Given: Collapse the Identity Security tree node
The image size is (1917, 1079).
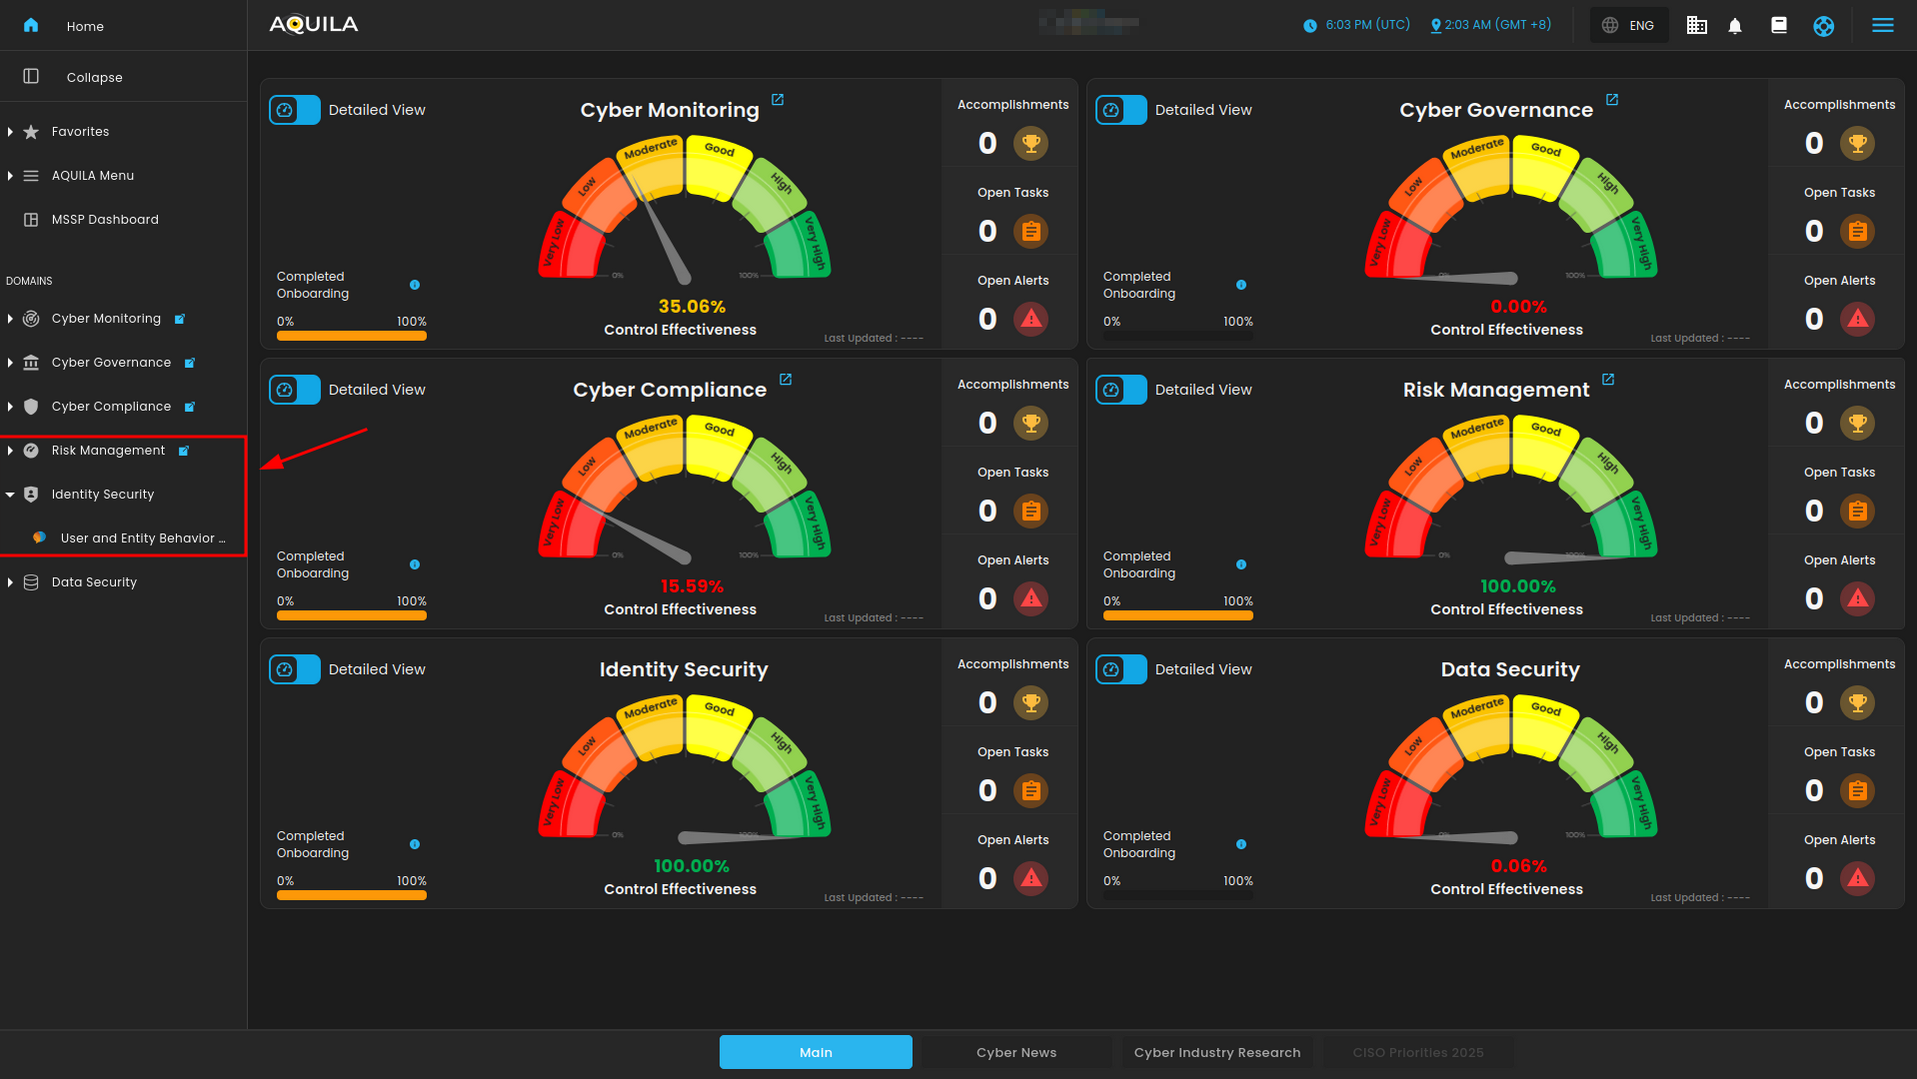Looking at the screenshot, I should pos(10,494).
